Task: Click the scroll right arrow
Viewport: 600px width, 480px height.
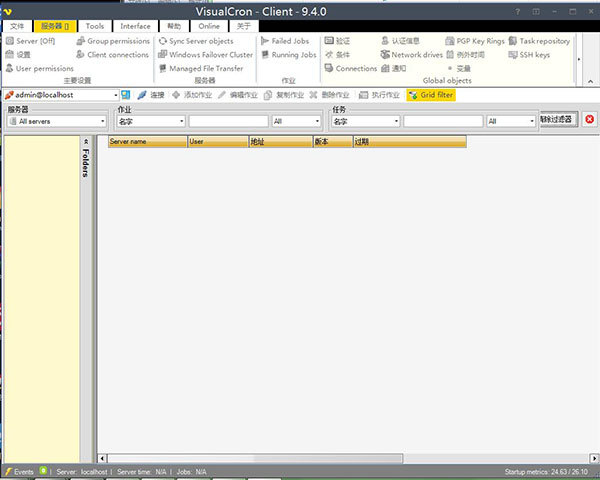Action: (x=594, y=458)
